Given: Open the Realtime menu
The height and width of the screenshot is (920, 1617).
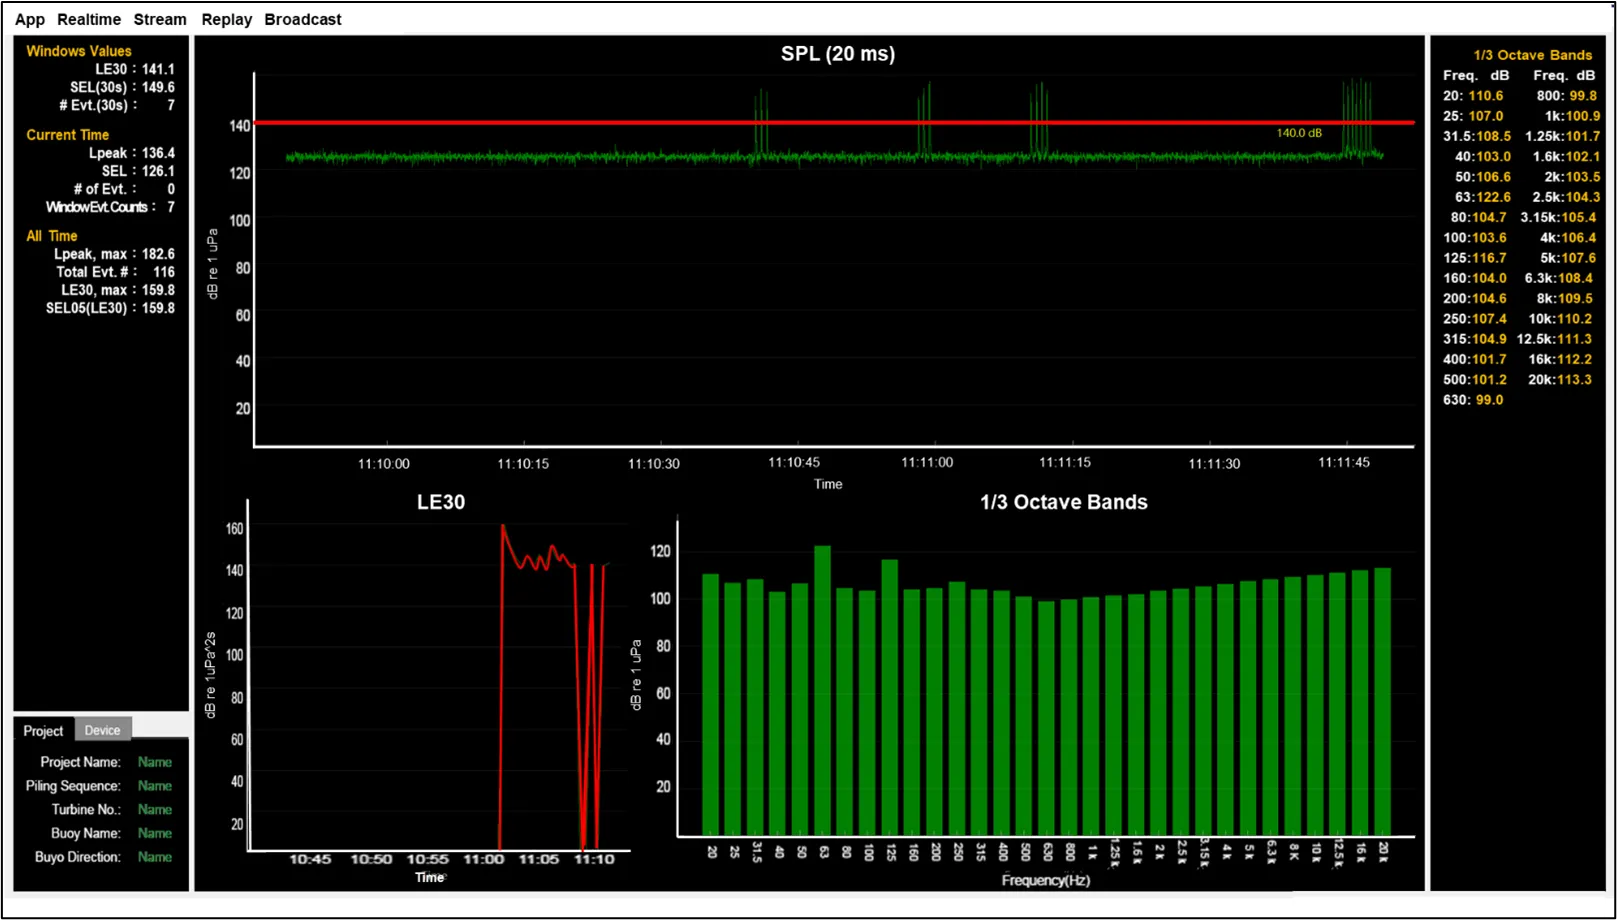Looking at the screenshot, I should [x=89, y=19].
